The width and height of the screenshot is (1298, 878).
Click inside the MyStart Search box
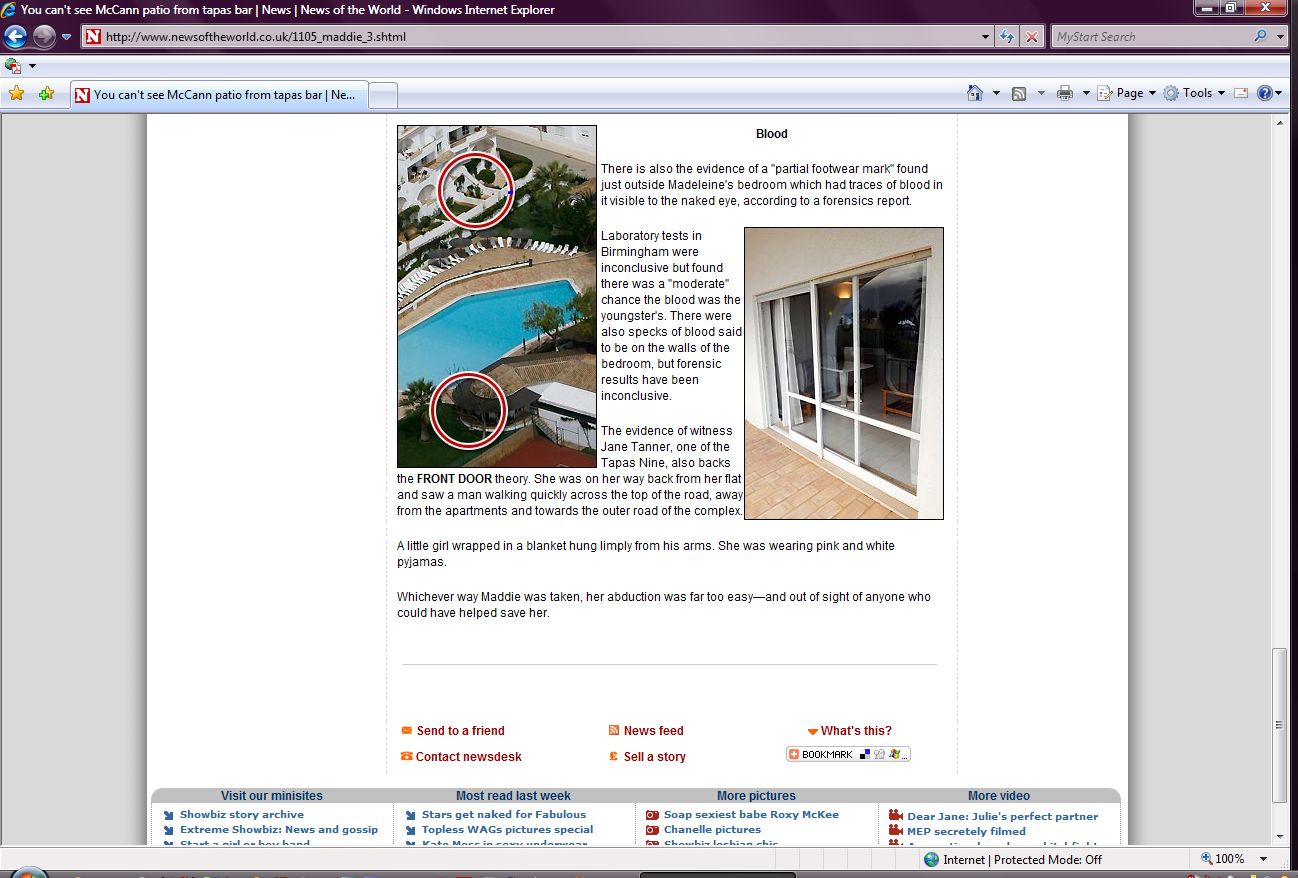[x=1150, y=37]
